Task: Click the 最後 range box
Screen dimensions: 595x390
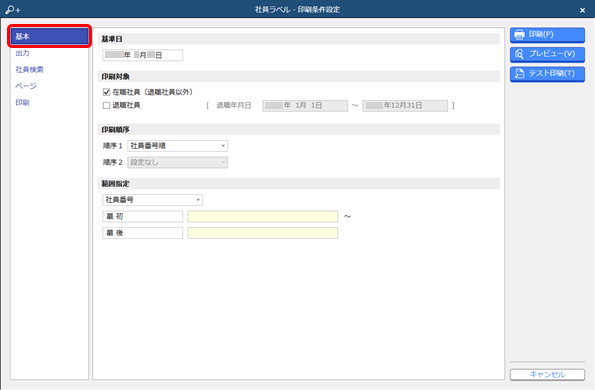Action: coord(142,233)
